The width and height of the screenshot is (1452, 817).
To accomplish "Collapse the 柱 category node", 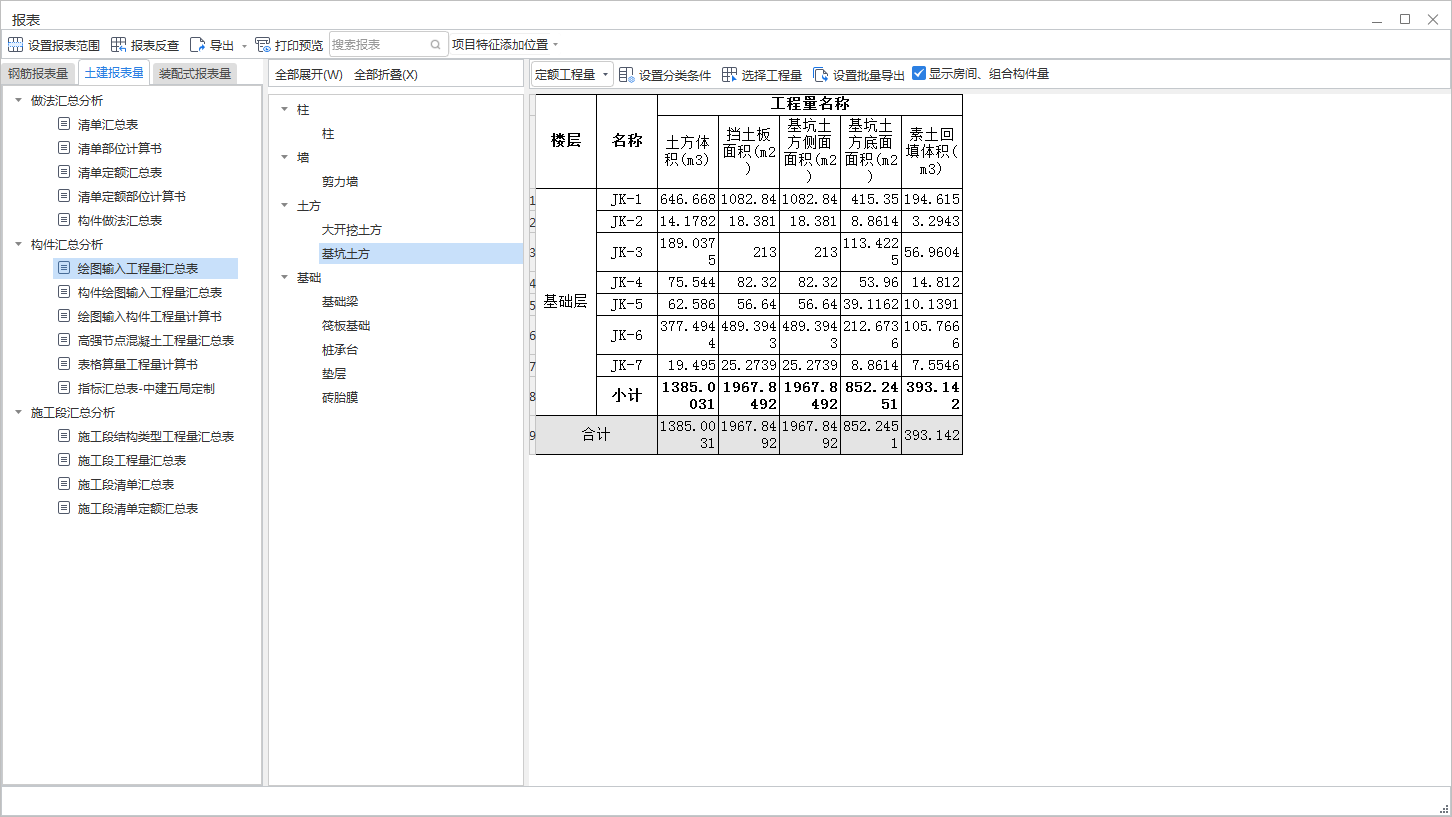I will 284,109.
